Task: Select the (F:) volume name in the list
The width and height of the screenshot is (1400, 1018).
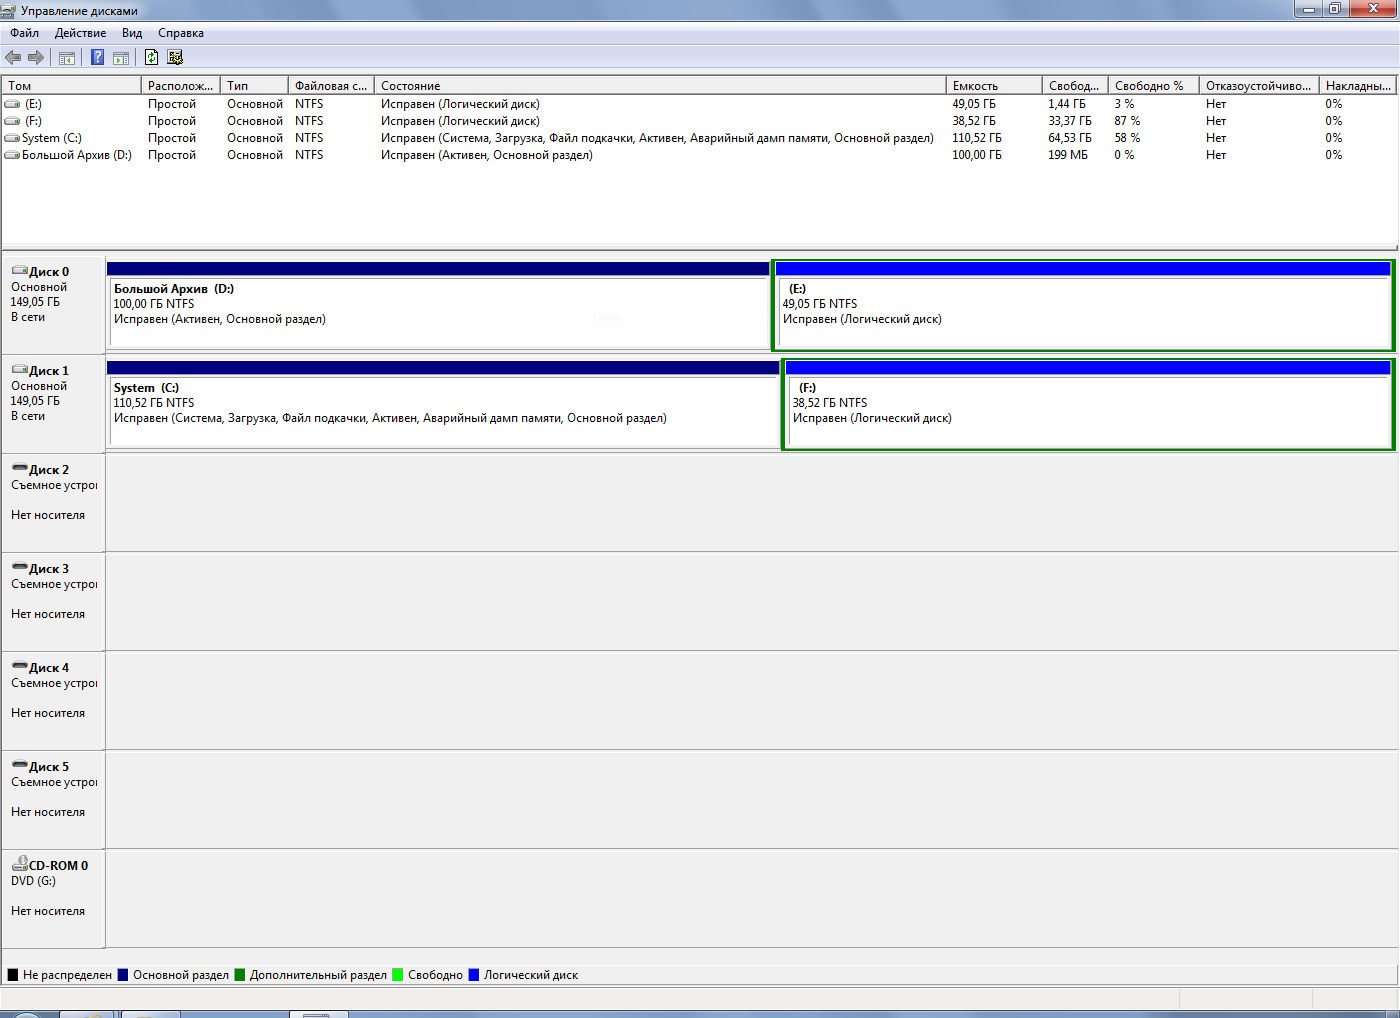Action: 34,121
